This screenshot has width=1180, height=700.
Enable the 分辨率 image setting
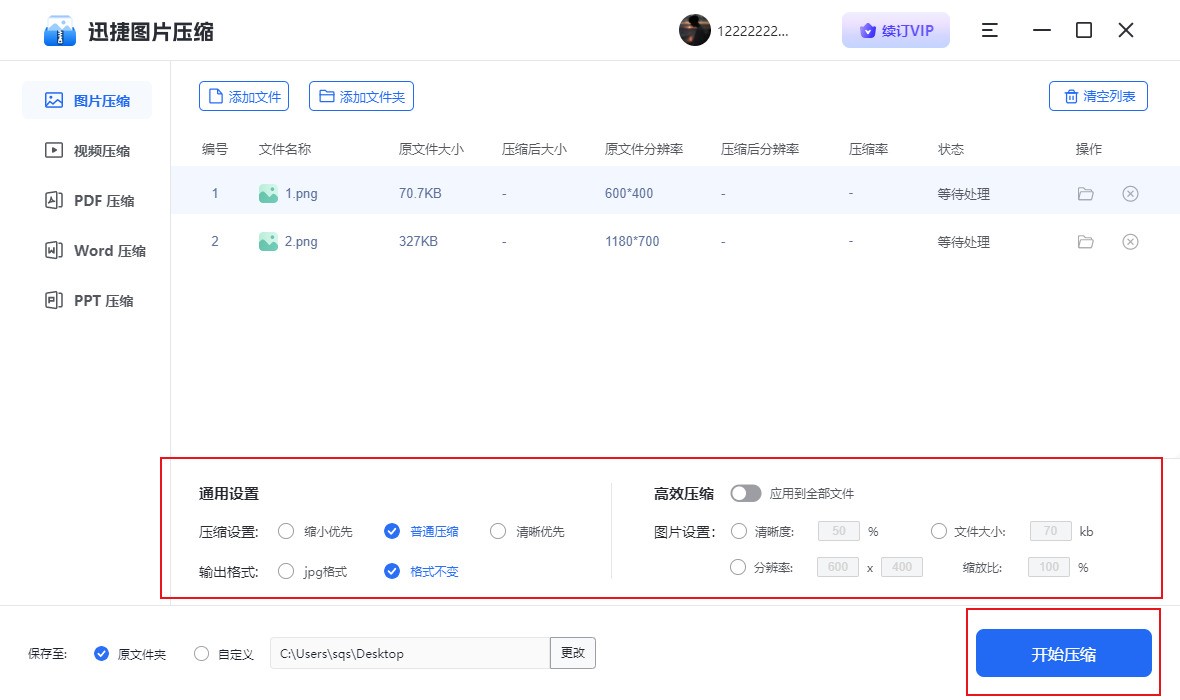(x=740, y=567)
